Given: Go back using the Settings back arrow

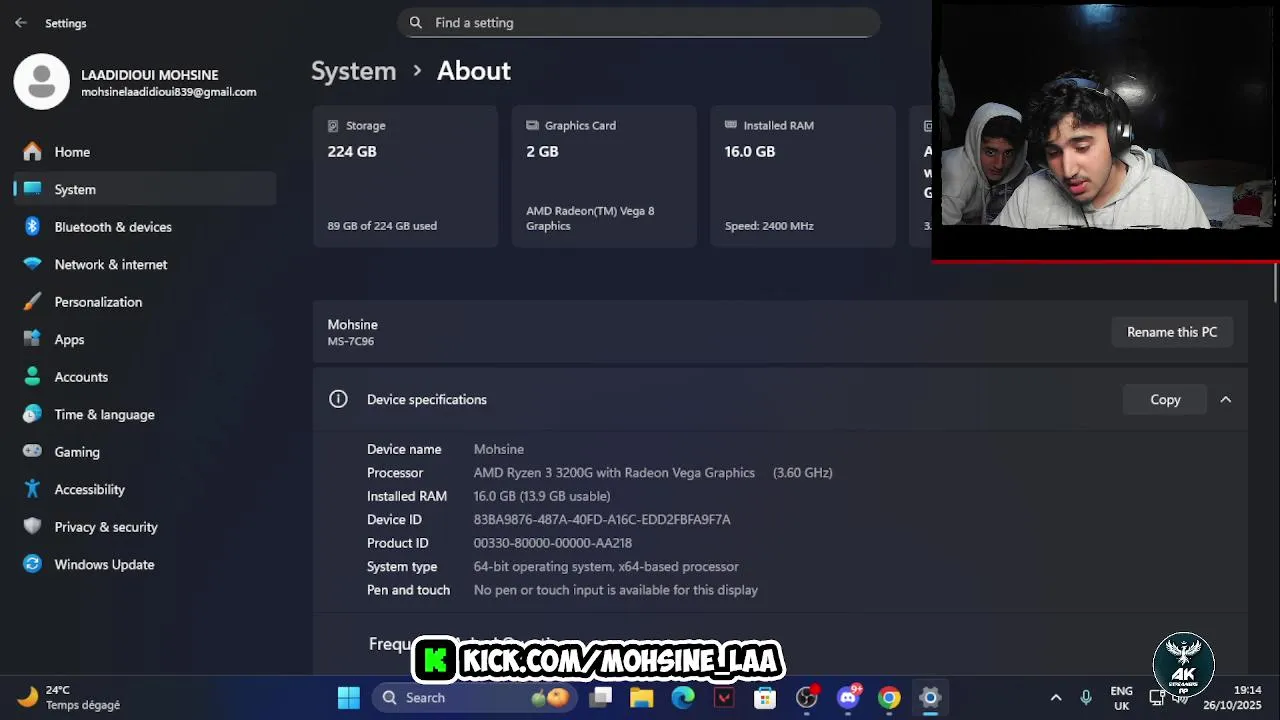Looking at the screenshot, I should coord(21,22).
